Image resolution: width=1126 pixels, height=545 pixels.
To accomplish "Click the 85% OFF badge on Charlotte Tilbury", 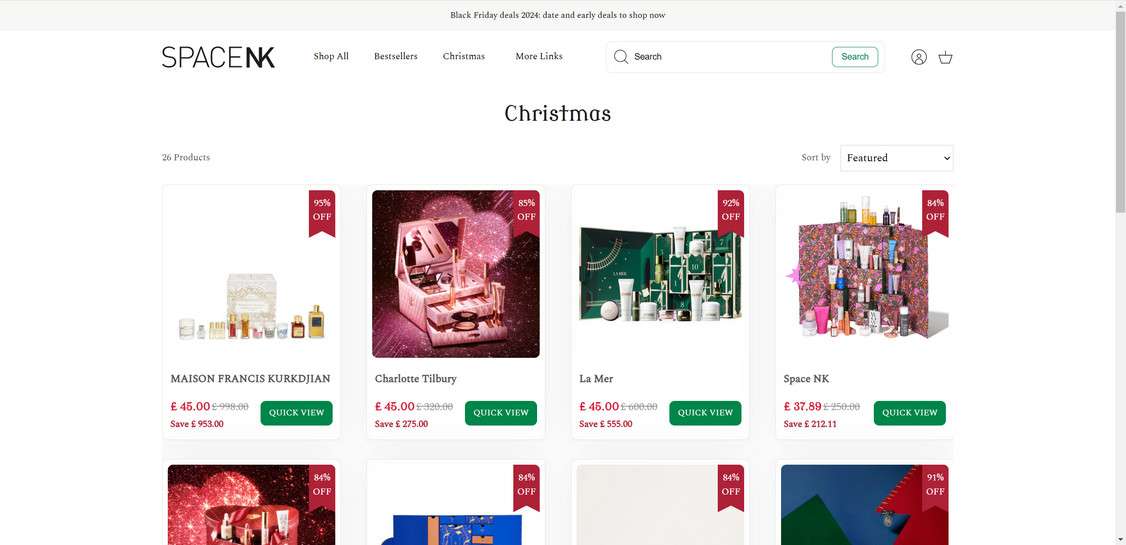I will click(x=526, y=213).
